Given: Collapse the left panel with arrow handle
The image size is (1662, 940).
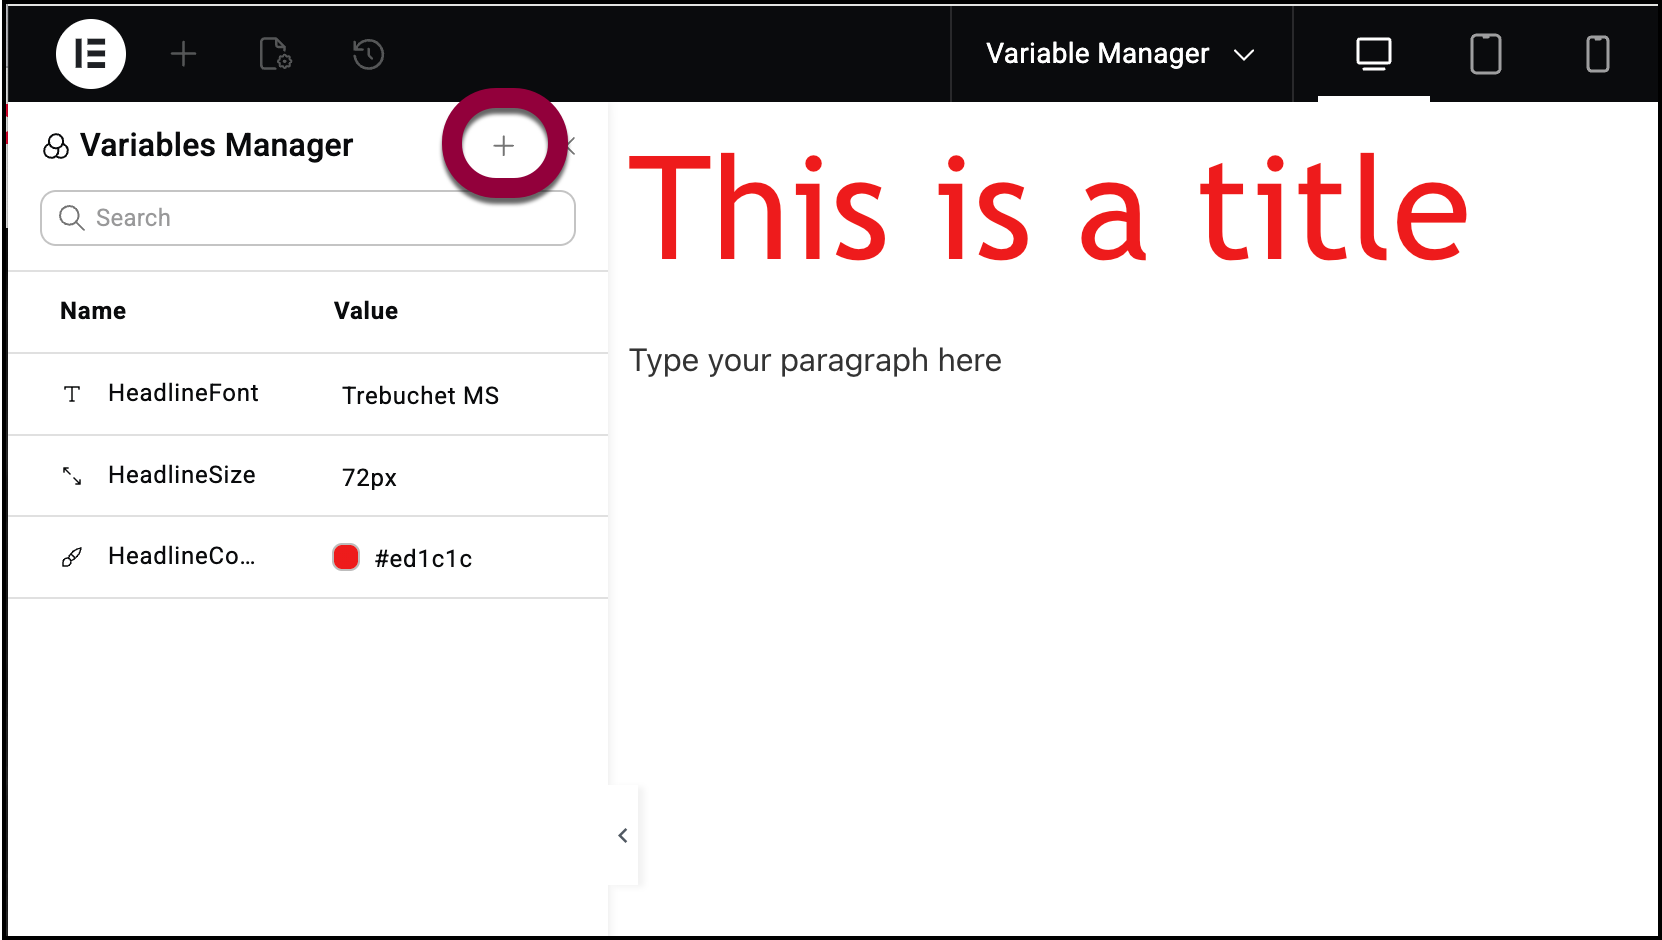Looking at the screenshot, I should point(623,835).
